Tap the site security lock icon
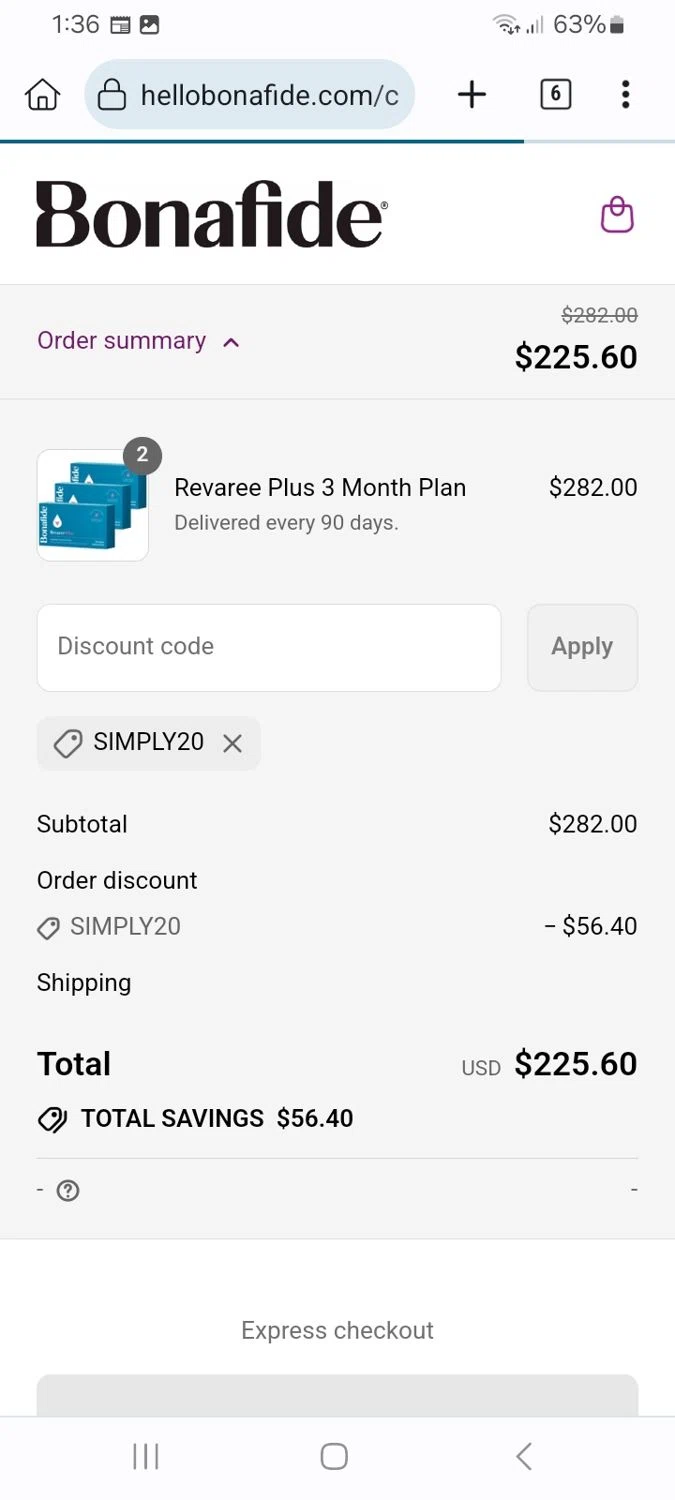This screenshot has height=1500, width=675. tap(111, 95)
